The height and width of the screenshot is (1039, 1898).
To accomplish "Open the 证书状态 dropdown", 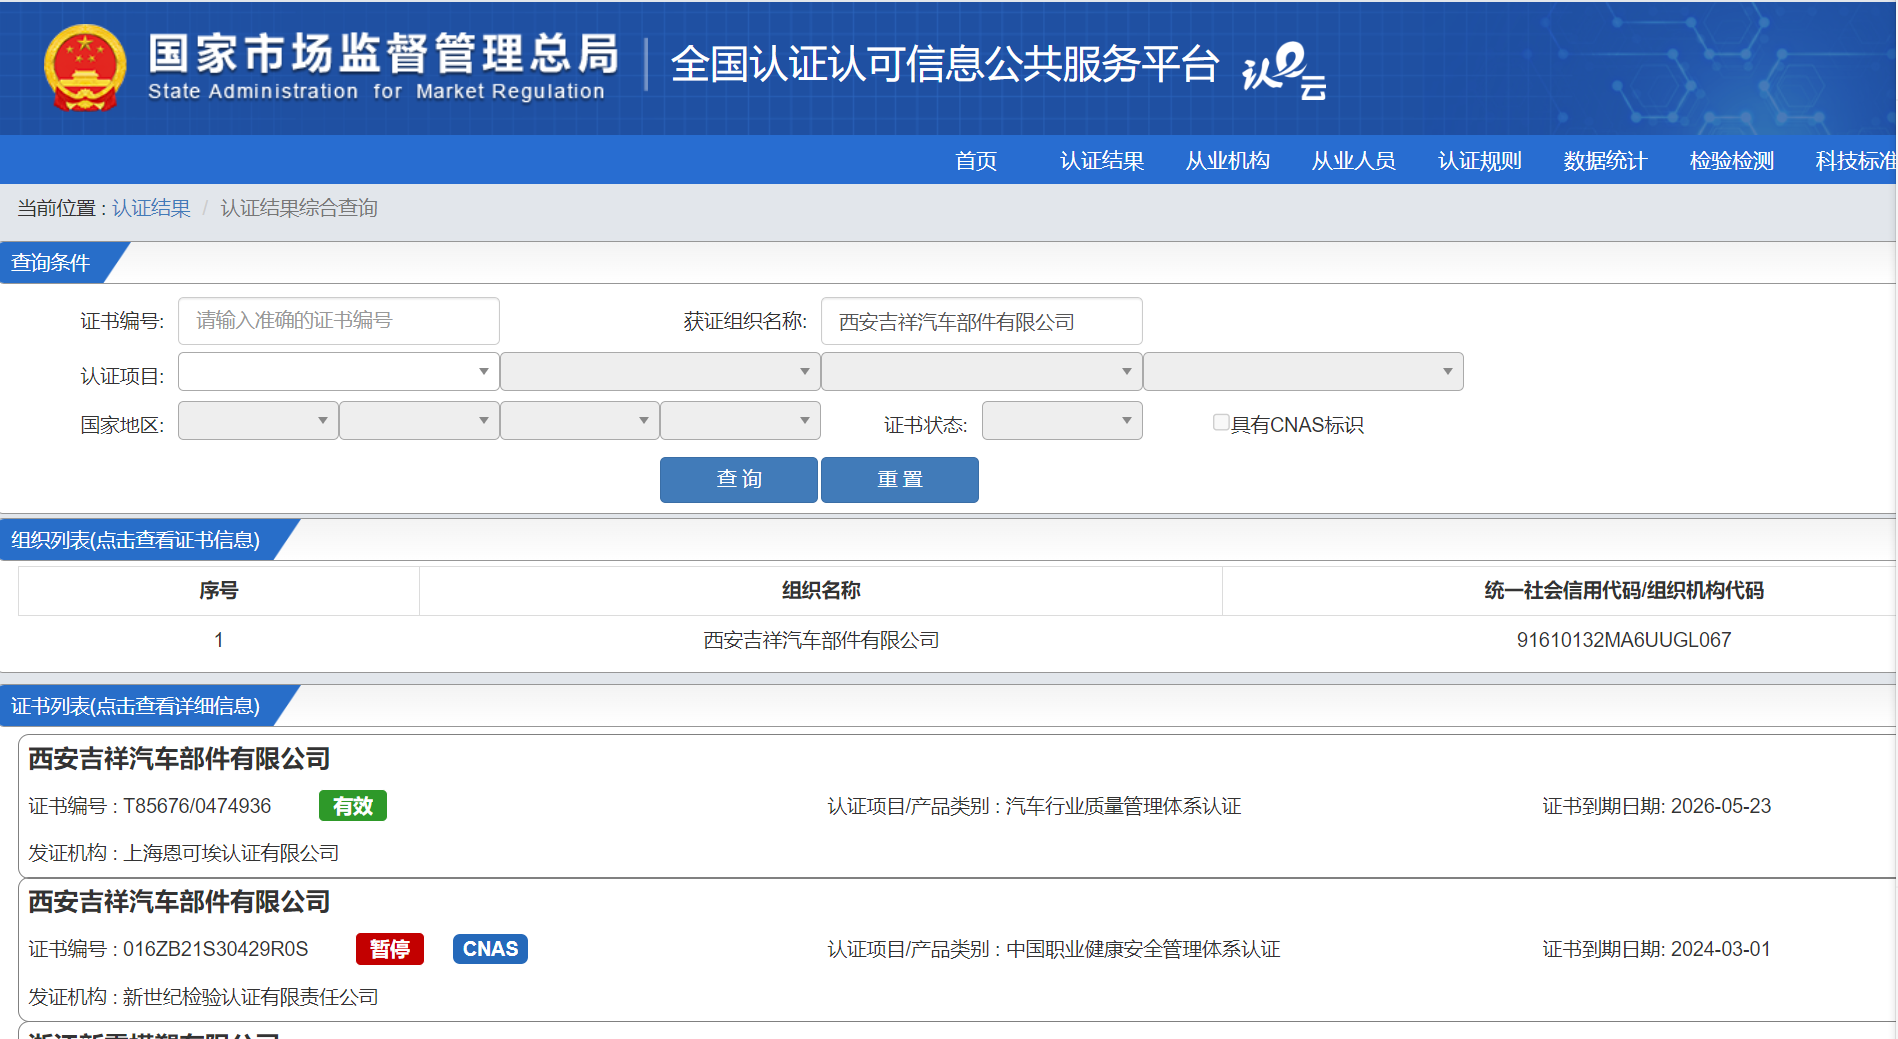I will 1062,421.
